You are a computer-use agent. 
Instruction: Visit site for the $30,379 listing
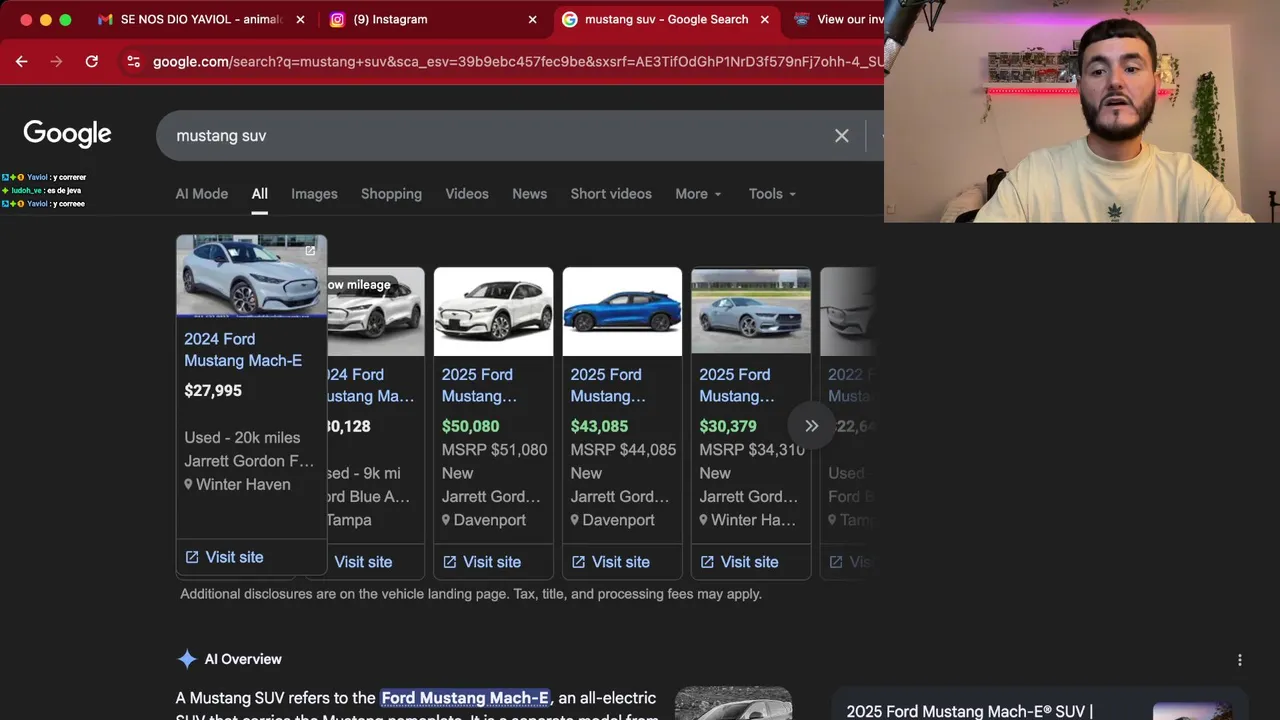(x=739, y=562)
